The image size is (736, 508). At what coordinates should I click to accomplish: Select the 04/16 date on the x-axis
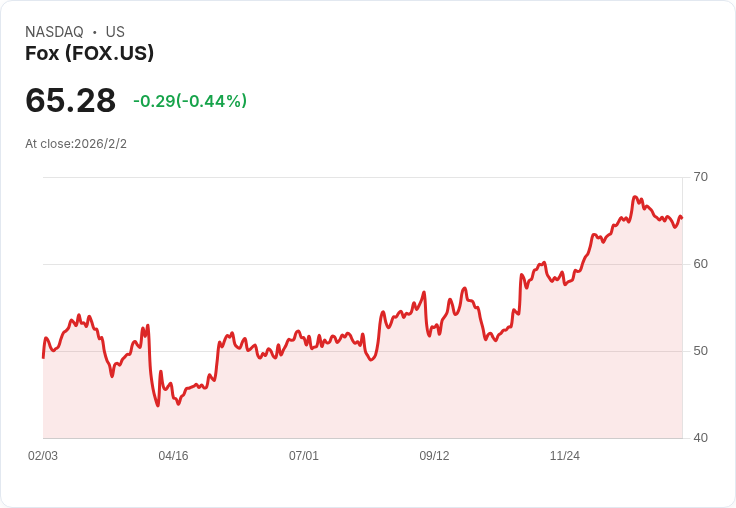coord(173,456)
